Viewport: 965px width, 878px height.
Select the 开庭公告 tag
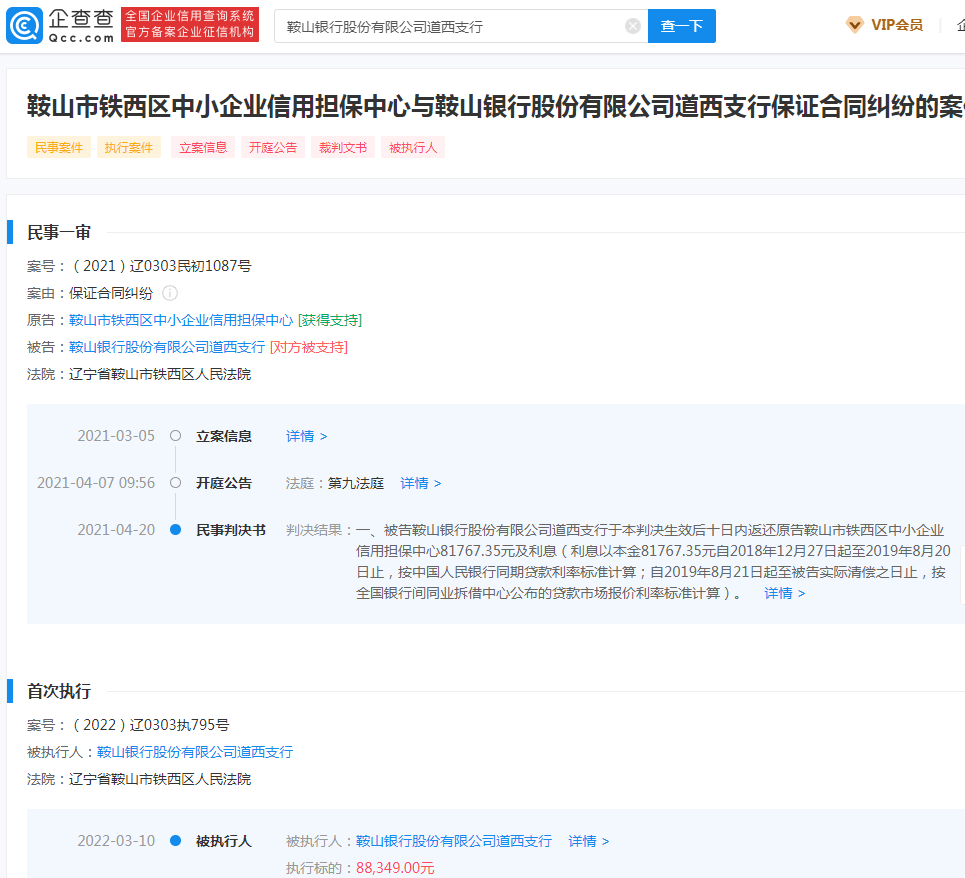(x=273, y=148)
